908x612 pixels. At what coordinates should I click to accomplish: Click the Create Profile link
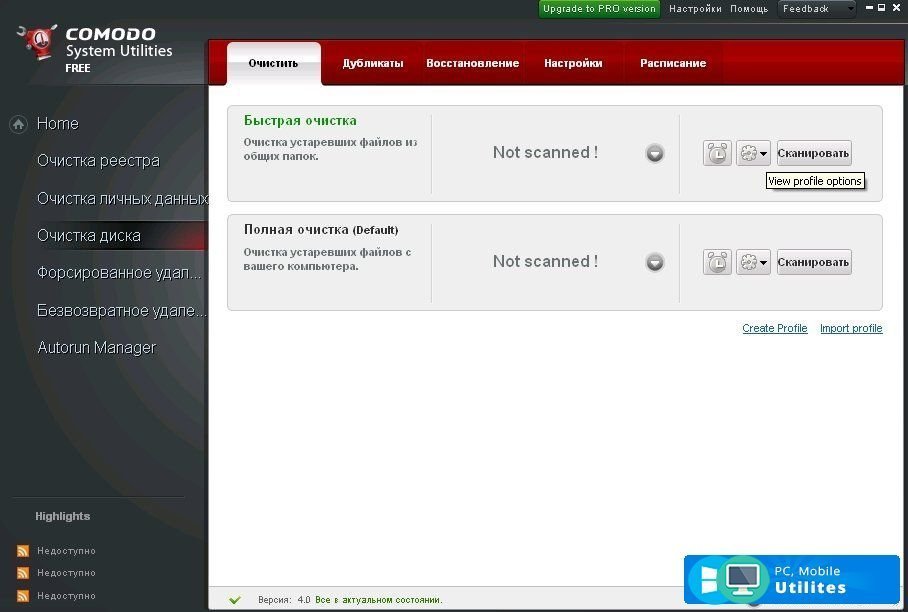(775, 328)
